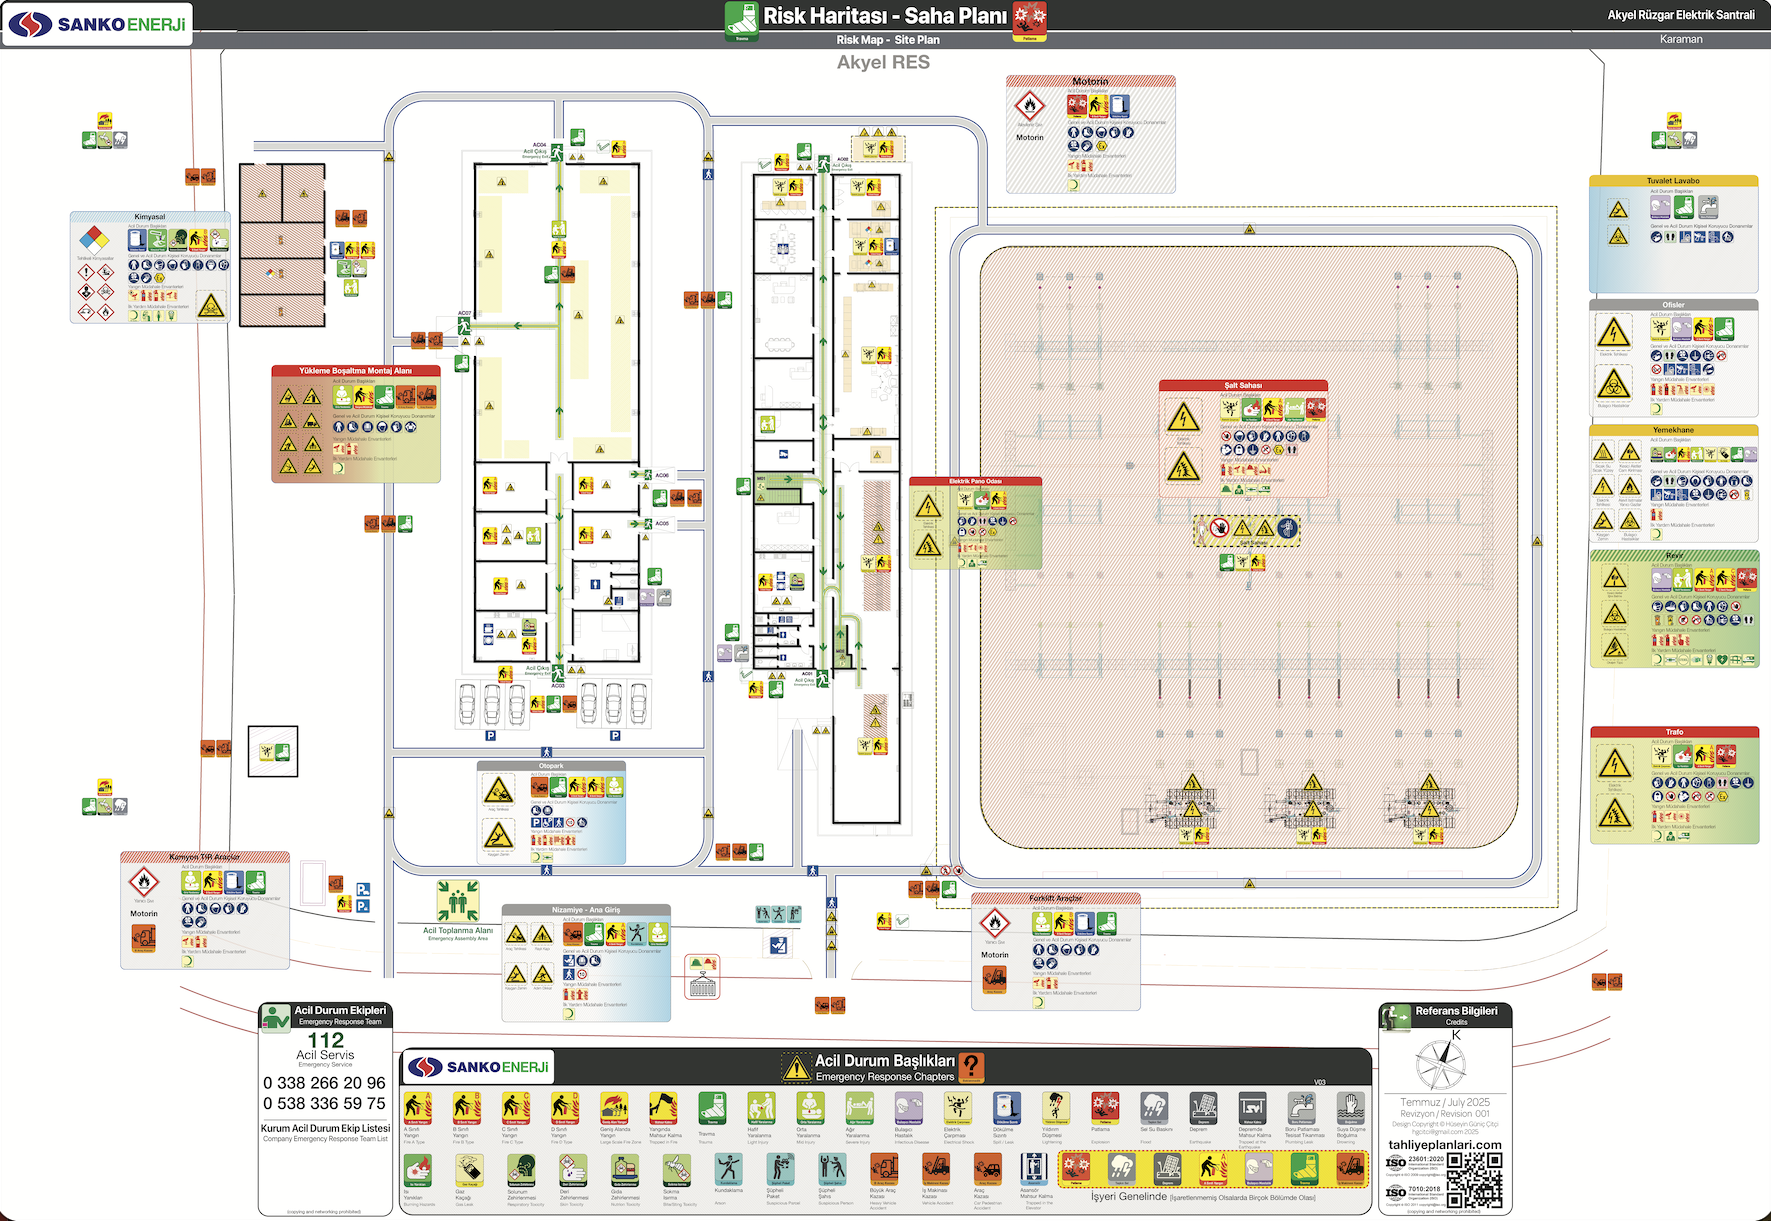This screenshot has width=1771, height=1221.
Task: Click the Yıldırım Düşmesi lightning legend icon
Action: click(1055, 1108)
